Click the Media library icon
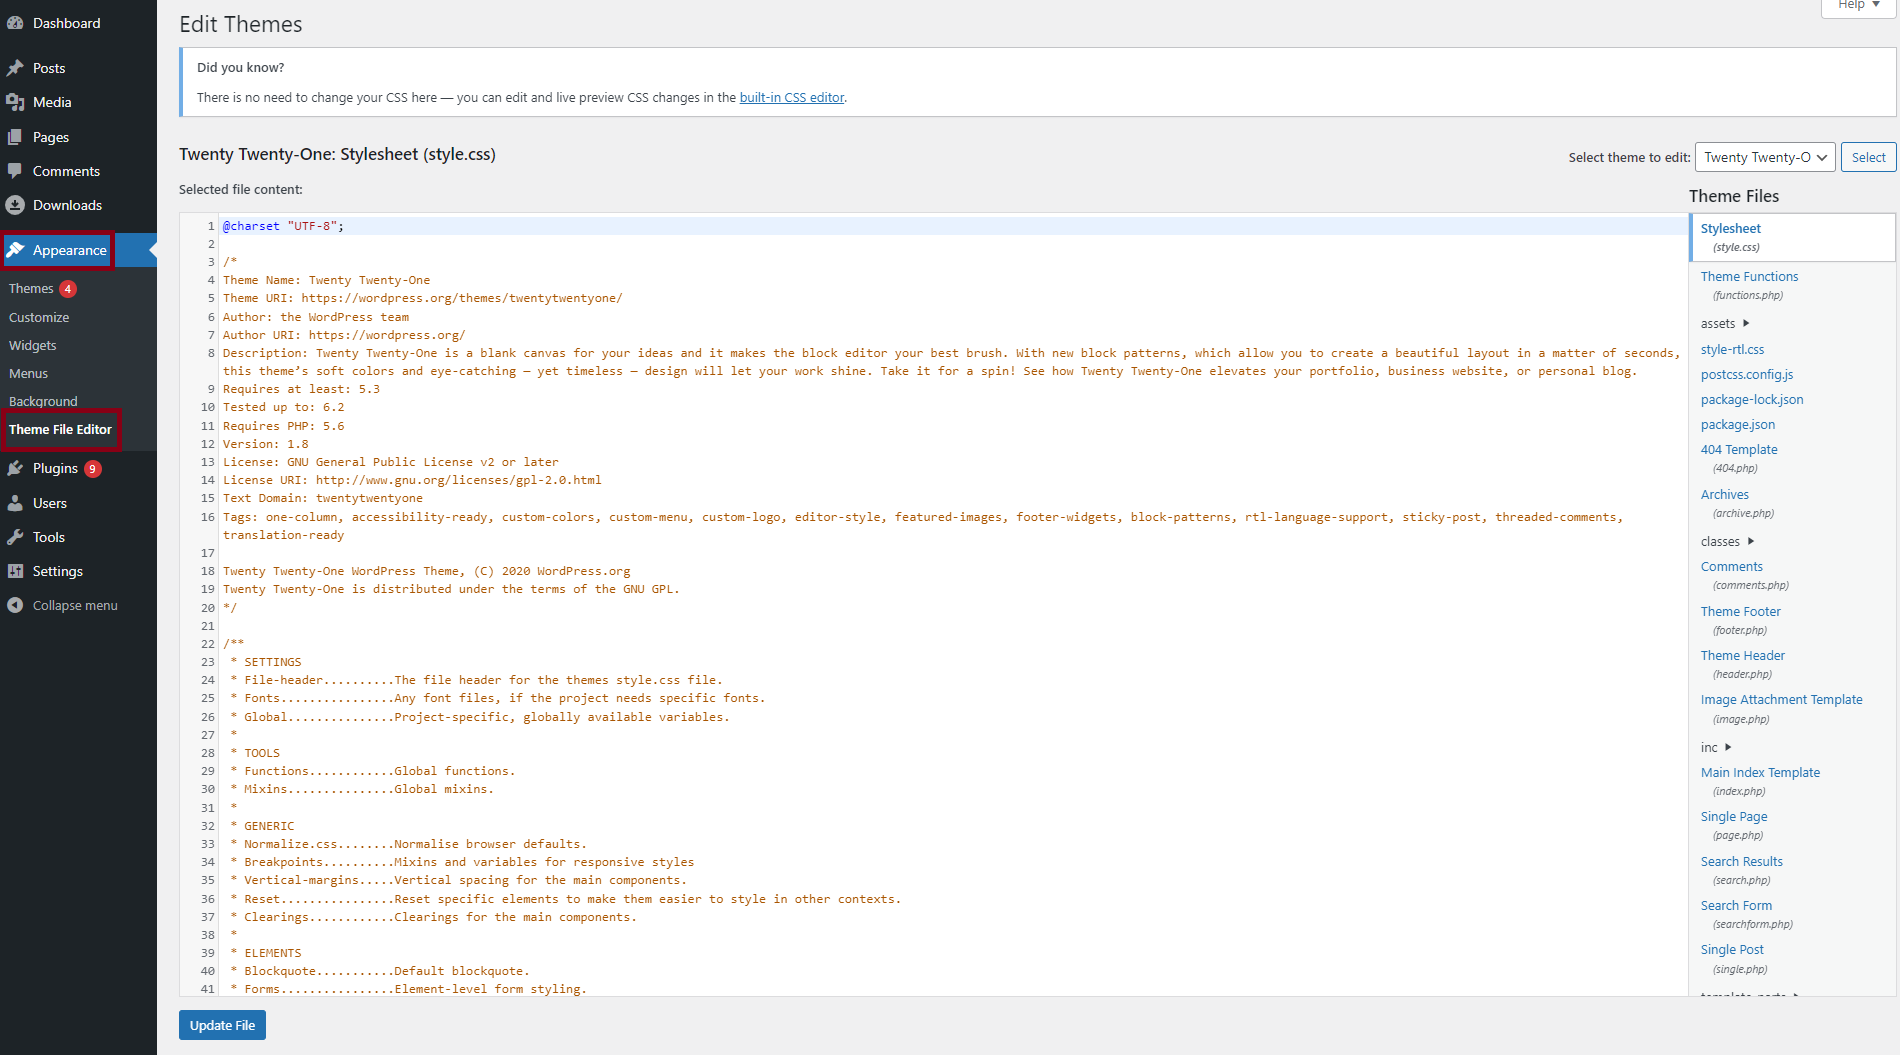This screenshot has width=1900, height=1055. pos(15,102)
